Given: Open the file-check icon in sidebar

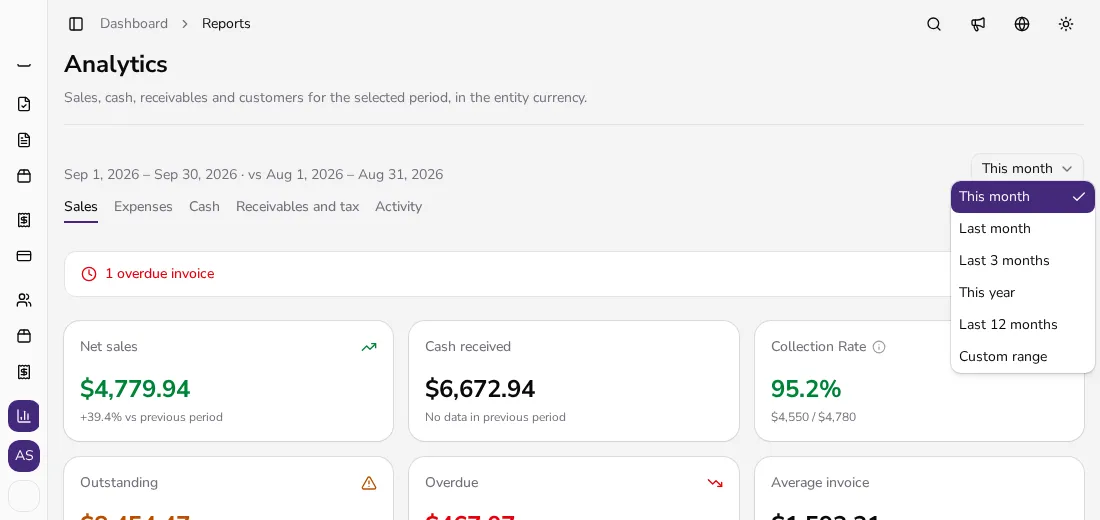Looking at the screenshot, I should (24, 104).
